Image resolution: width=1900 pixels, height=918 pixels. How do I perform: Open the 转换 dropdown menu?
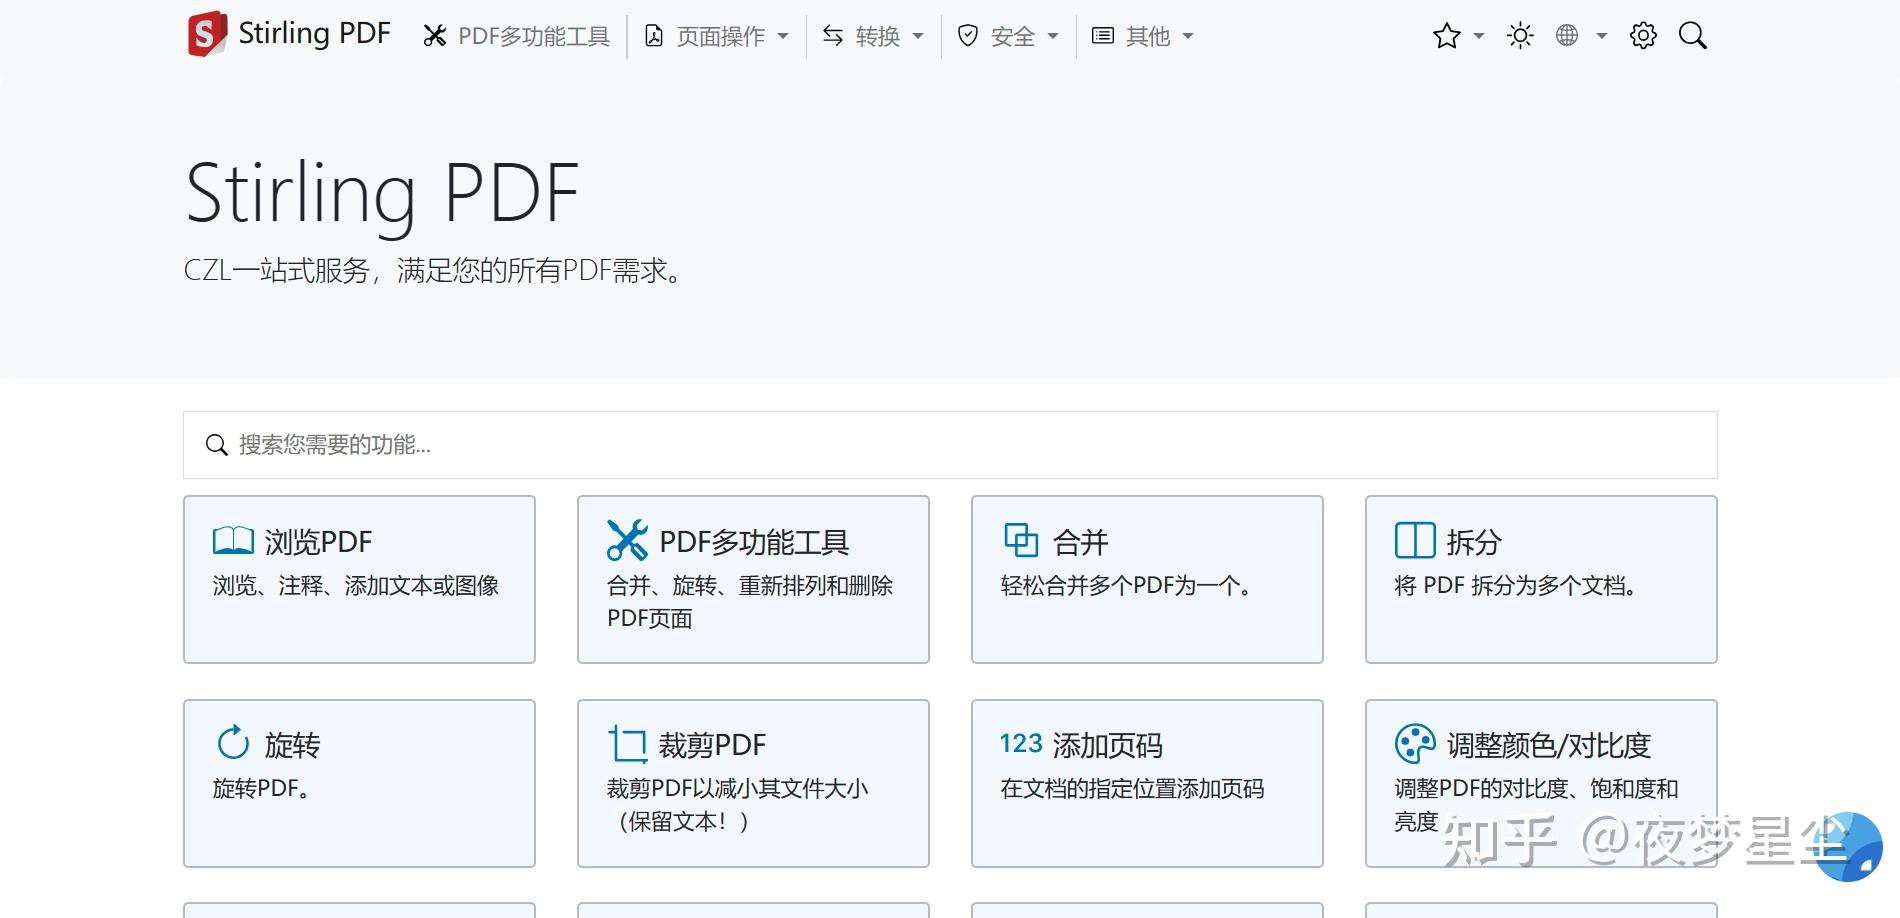point(873,35)
